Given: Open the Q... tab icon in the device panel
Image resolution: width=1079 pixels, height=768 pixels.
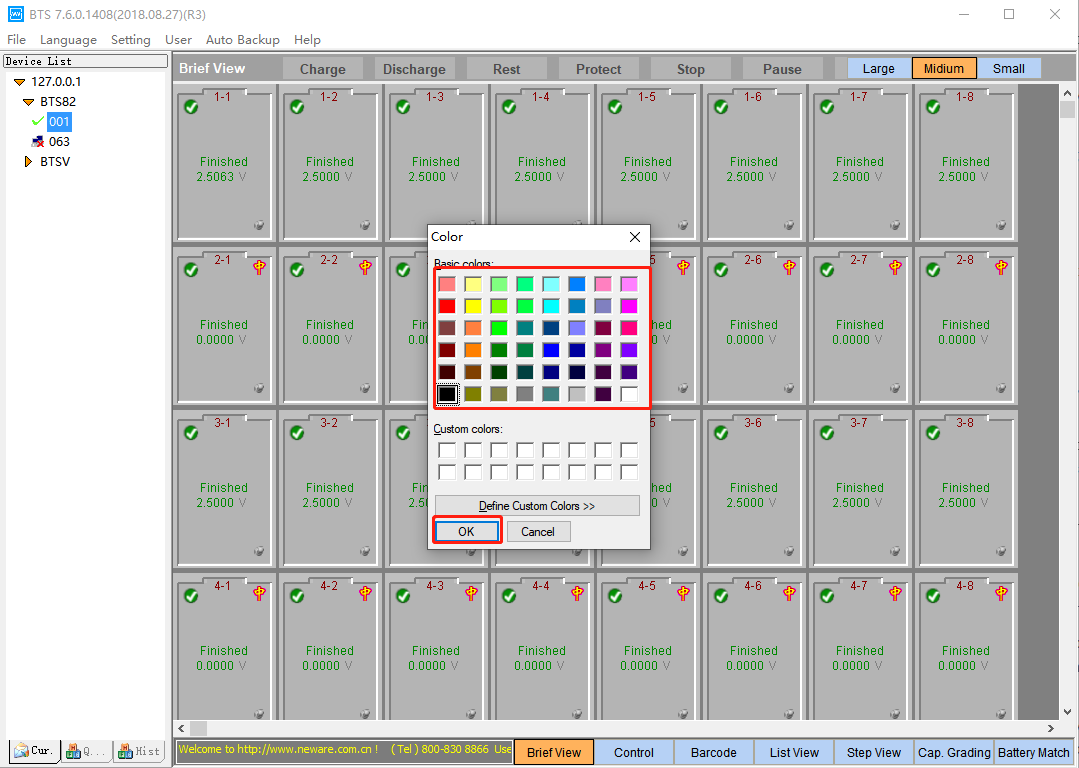Looking at the screenshot, I should point(73,751).
